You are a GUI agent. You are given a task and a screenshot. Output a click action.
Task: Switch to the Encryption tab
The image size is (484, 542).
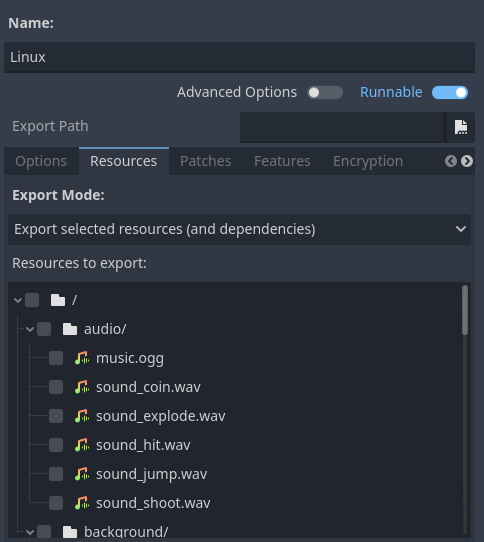368,161
